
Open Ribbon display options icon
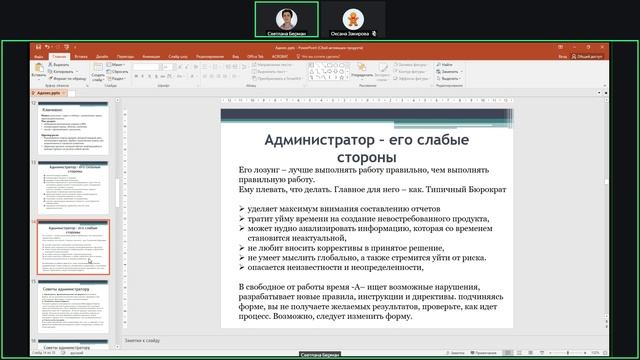tap(560, 47)
